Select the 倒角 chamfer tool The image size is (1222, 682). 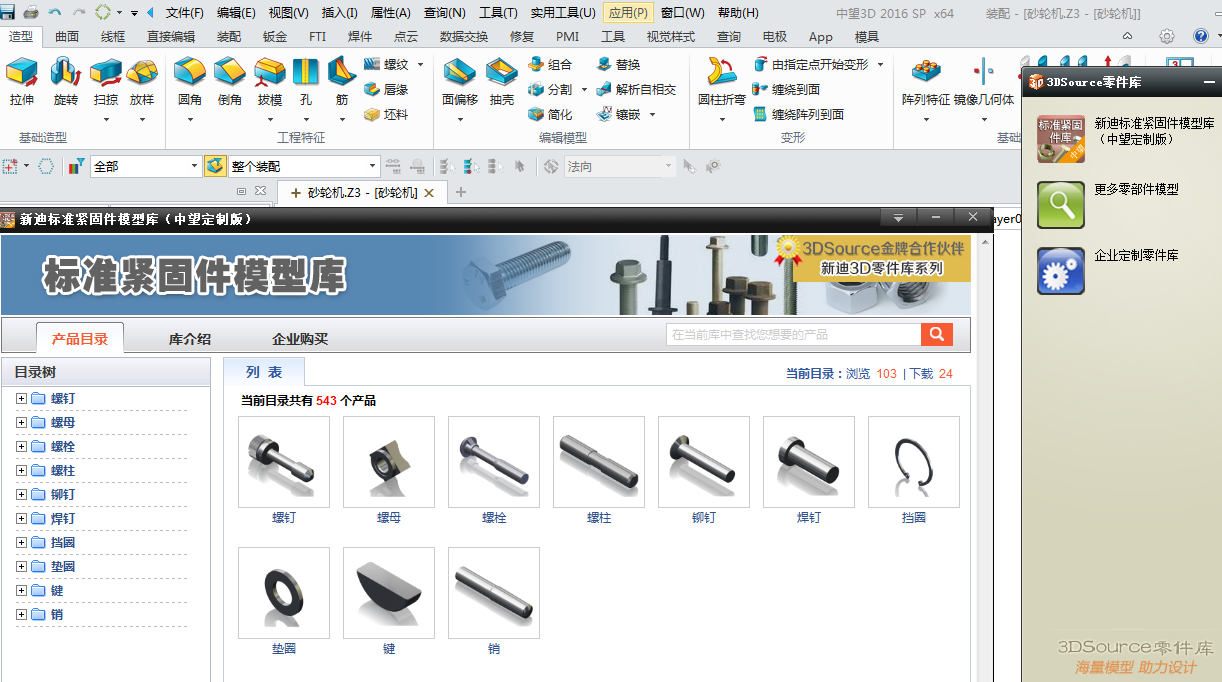coord(230,82)
